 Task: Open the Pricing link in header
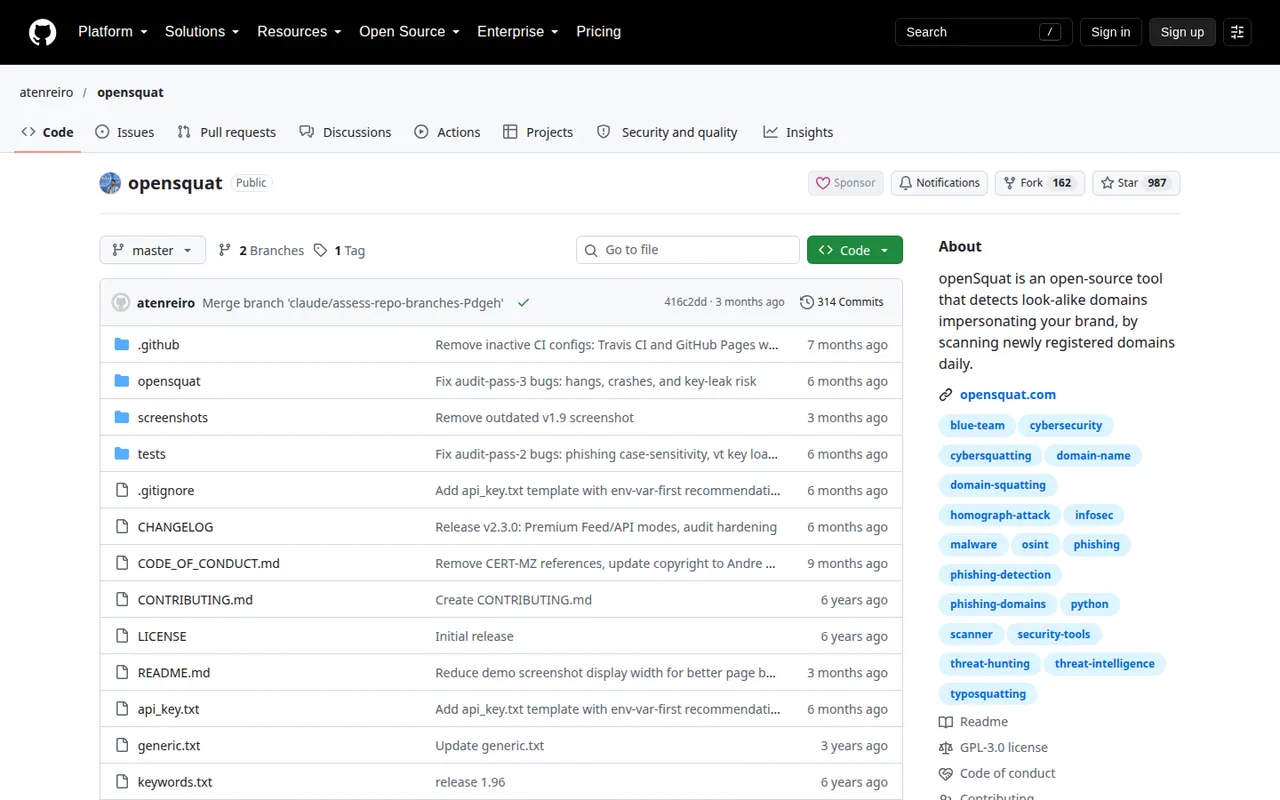[x=598, y=32]
